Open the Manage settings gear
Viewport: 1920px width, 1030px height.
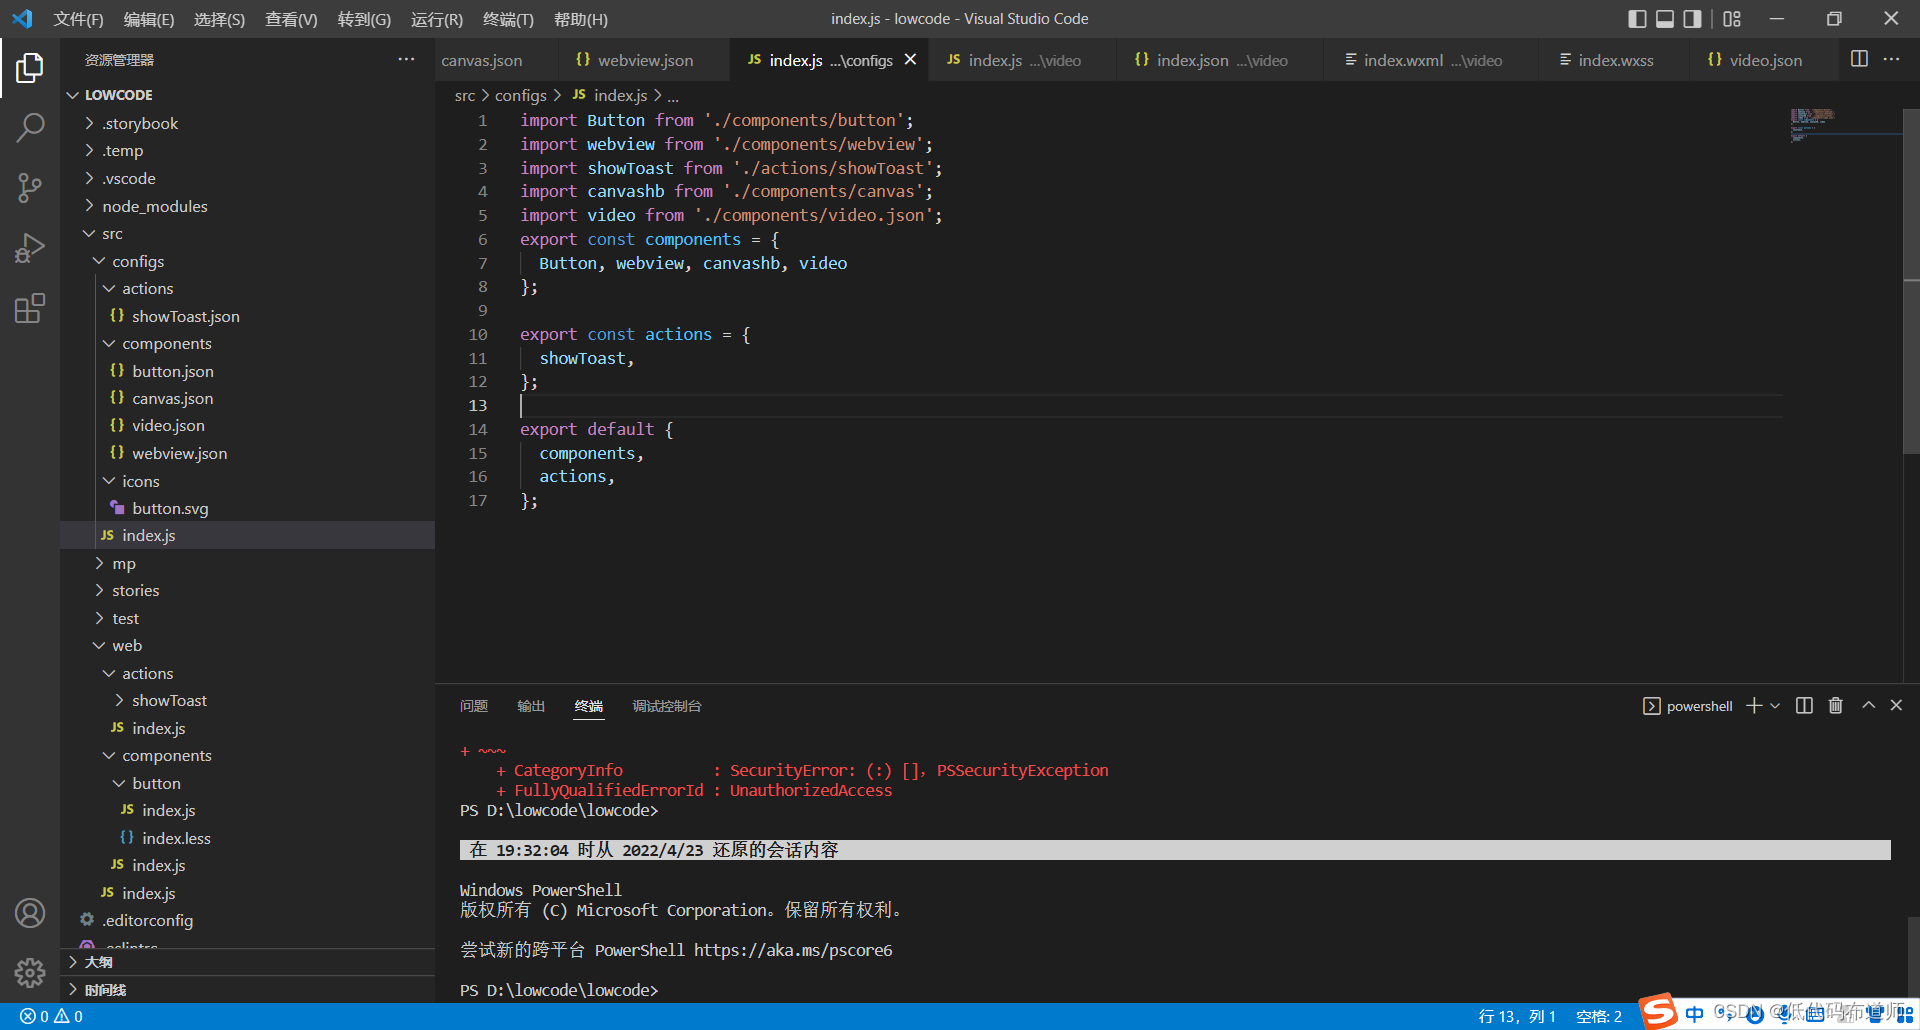30,972
